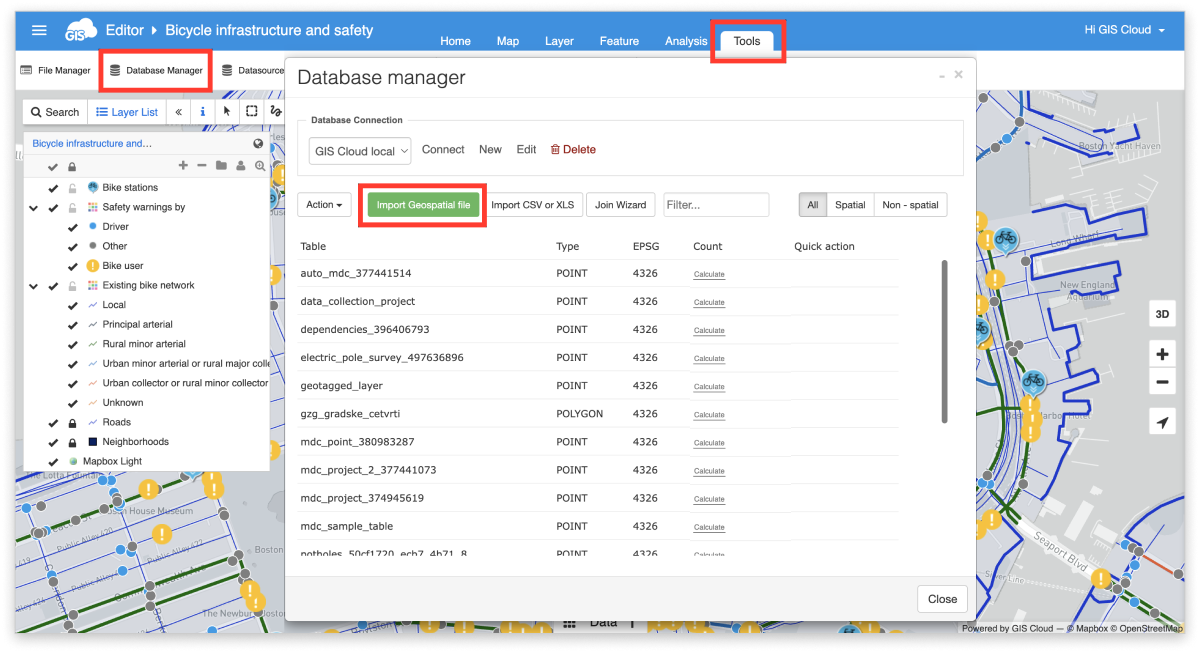Image resolution: width=1200 pixels, height=653 pixels.
Task: Open the info tool next to Layer List
Action: 203,112
